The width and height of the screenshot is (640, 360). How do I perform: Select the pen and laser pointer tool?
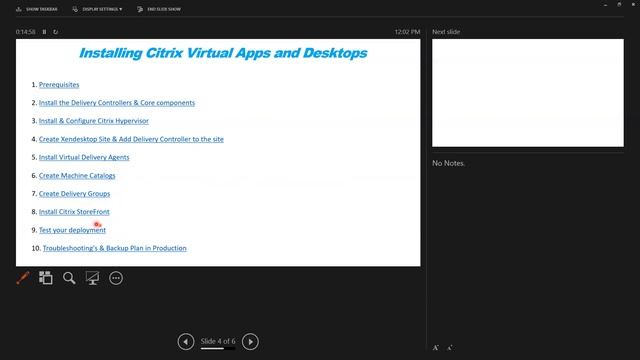(x=23, y=278)
